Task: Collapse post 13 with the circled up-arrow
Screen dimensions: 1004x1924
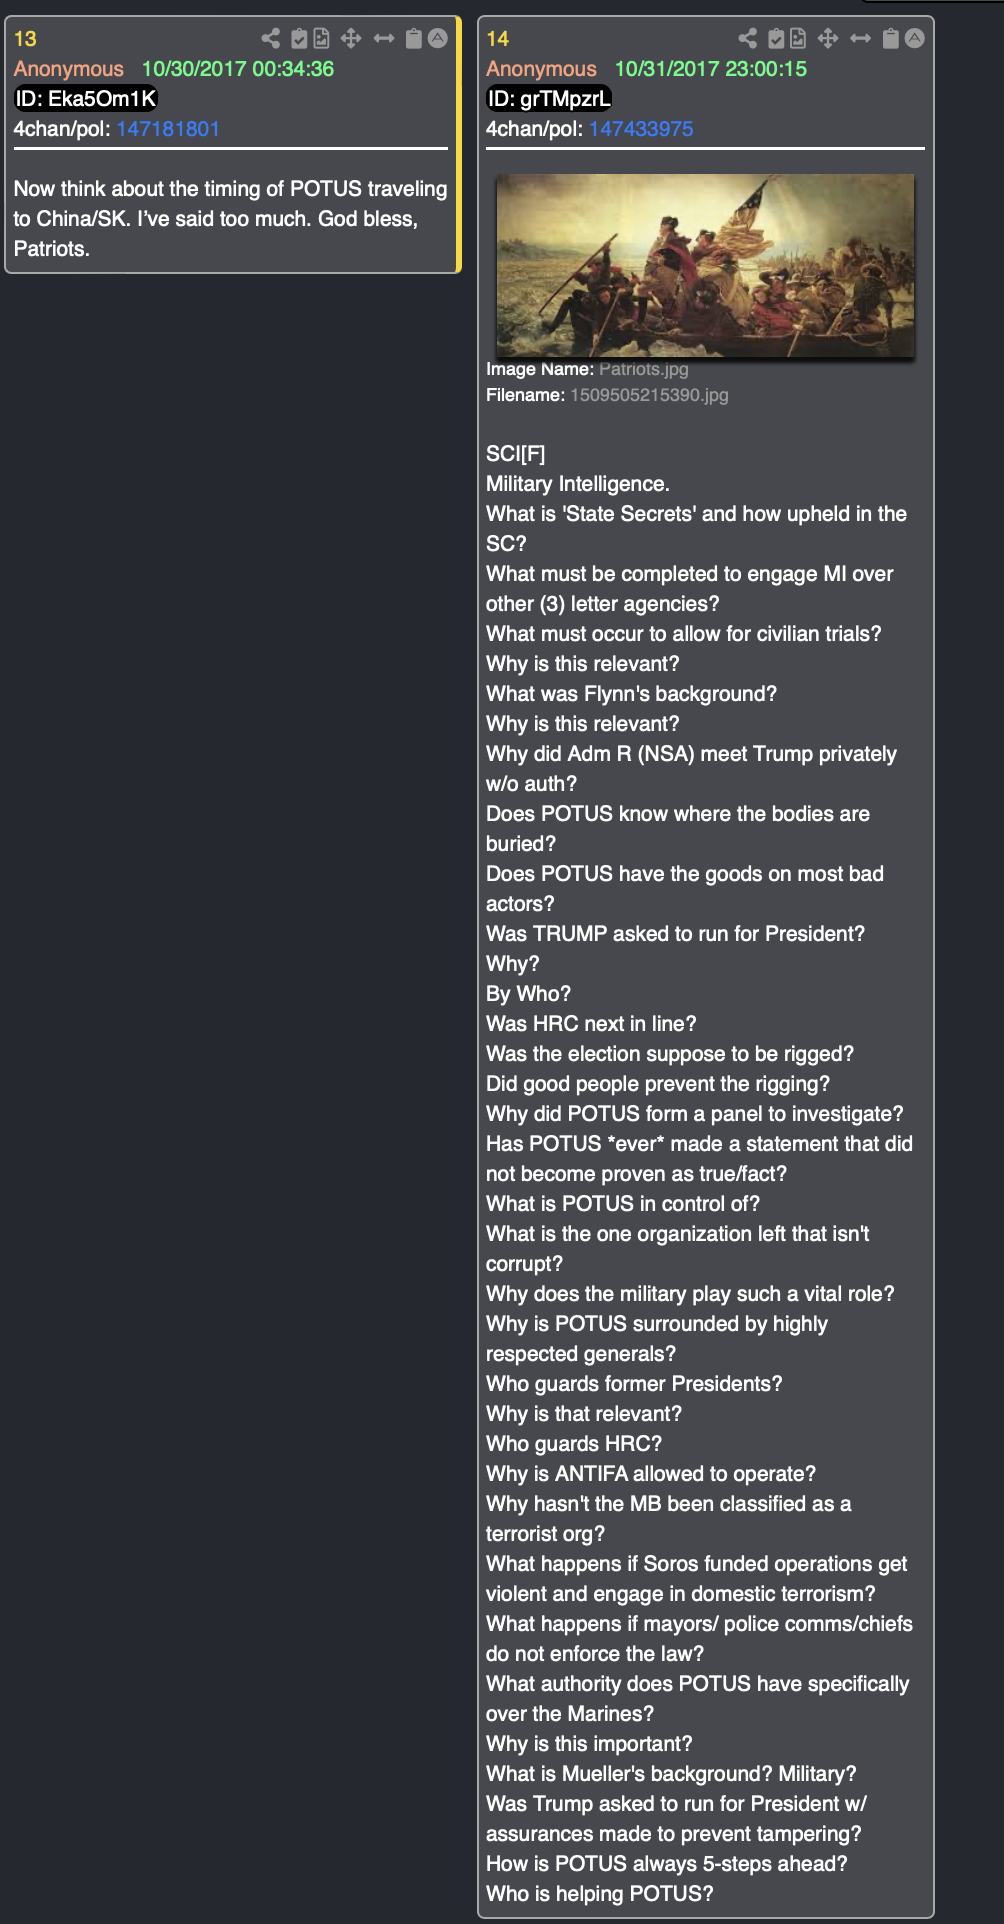Action: (438, 38)
